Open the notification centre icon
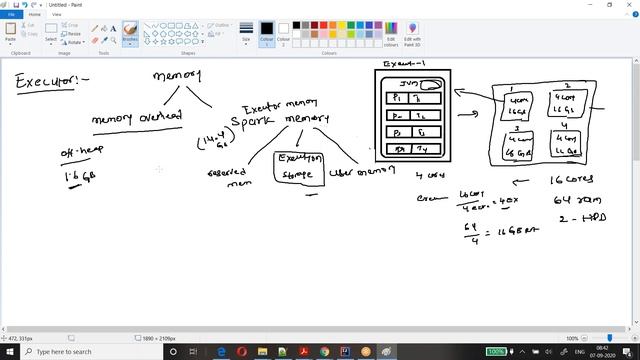 click(x=627, y=351)
